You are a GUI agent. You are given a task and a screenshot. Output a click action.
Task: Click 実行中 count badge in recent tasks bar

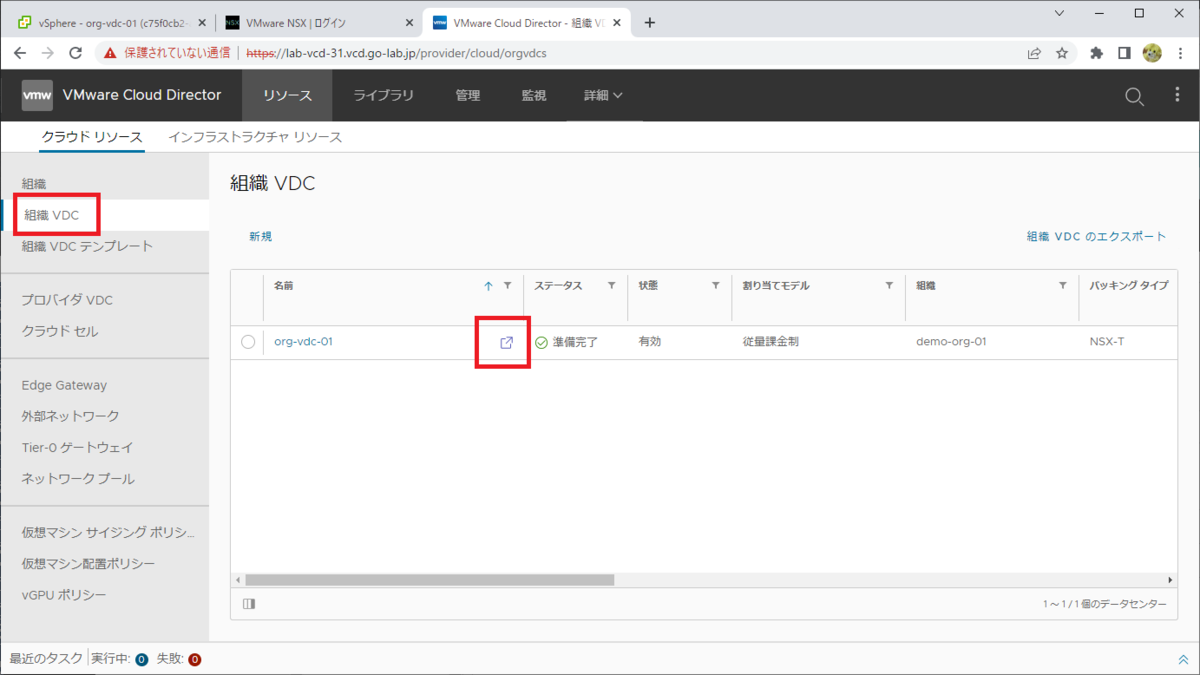[141, 660]
